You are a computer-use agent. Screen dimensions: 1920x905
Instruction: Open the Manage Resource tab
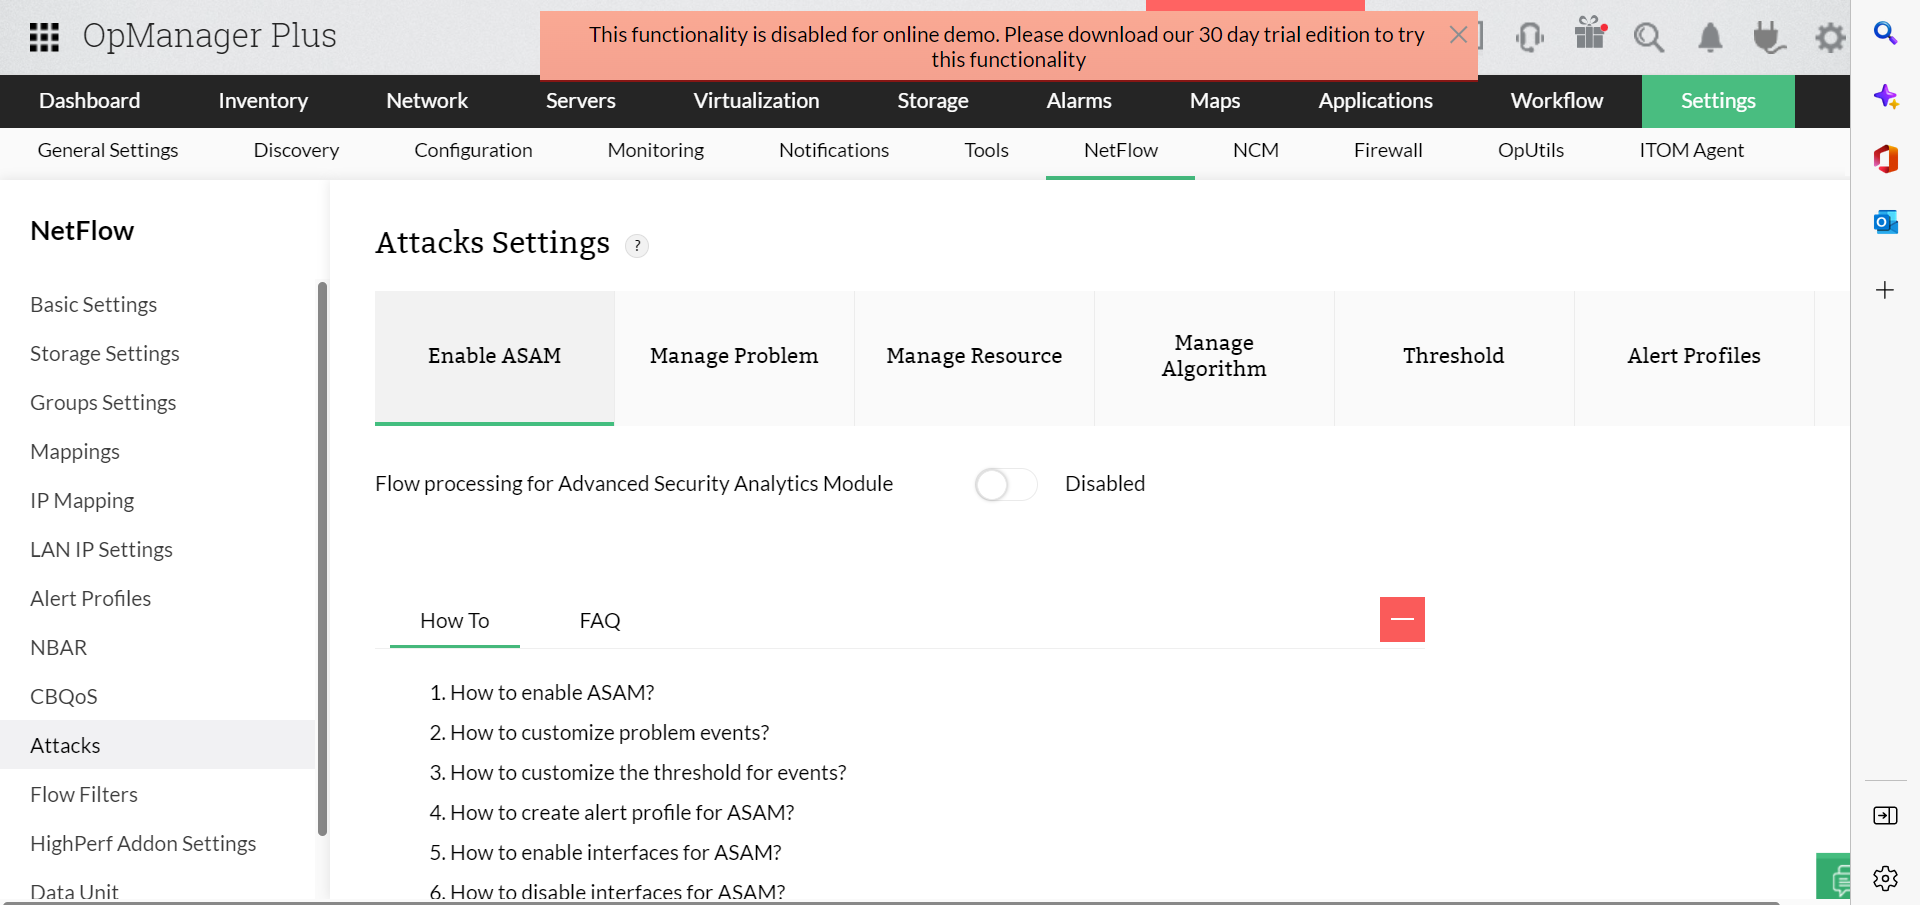pos(974,357)
